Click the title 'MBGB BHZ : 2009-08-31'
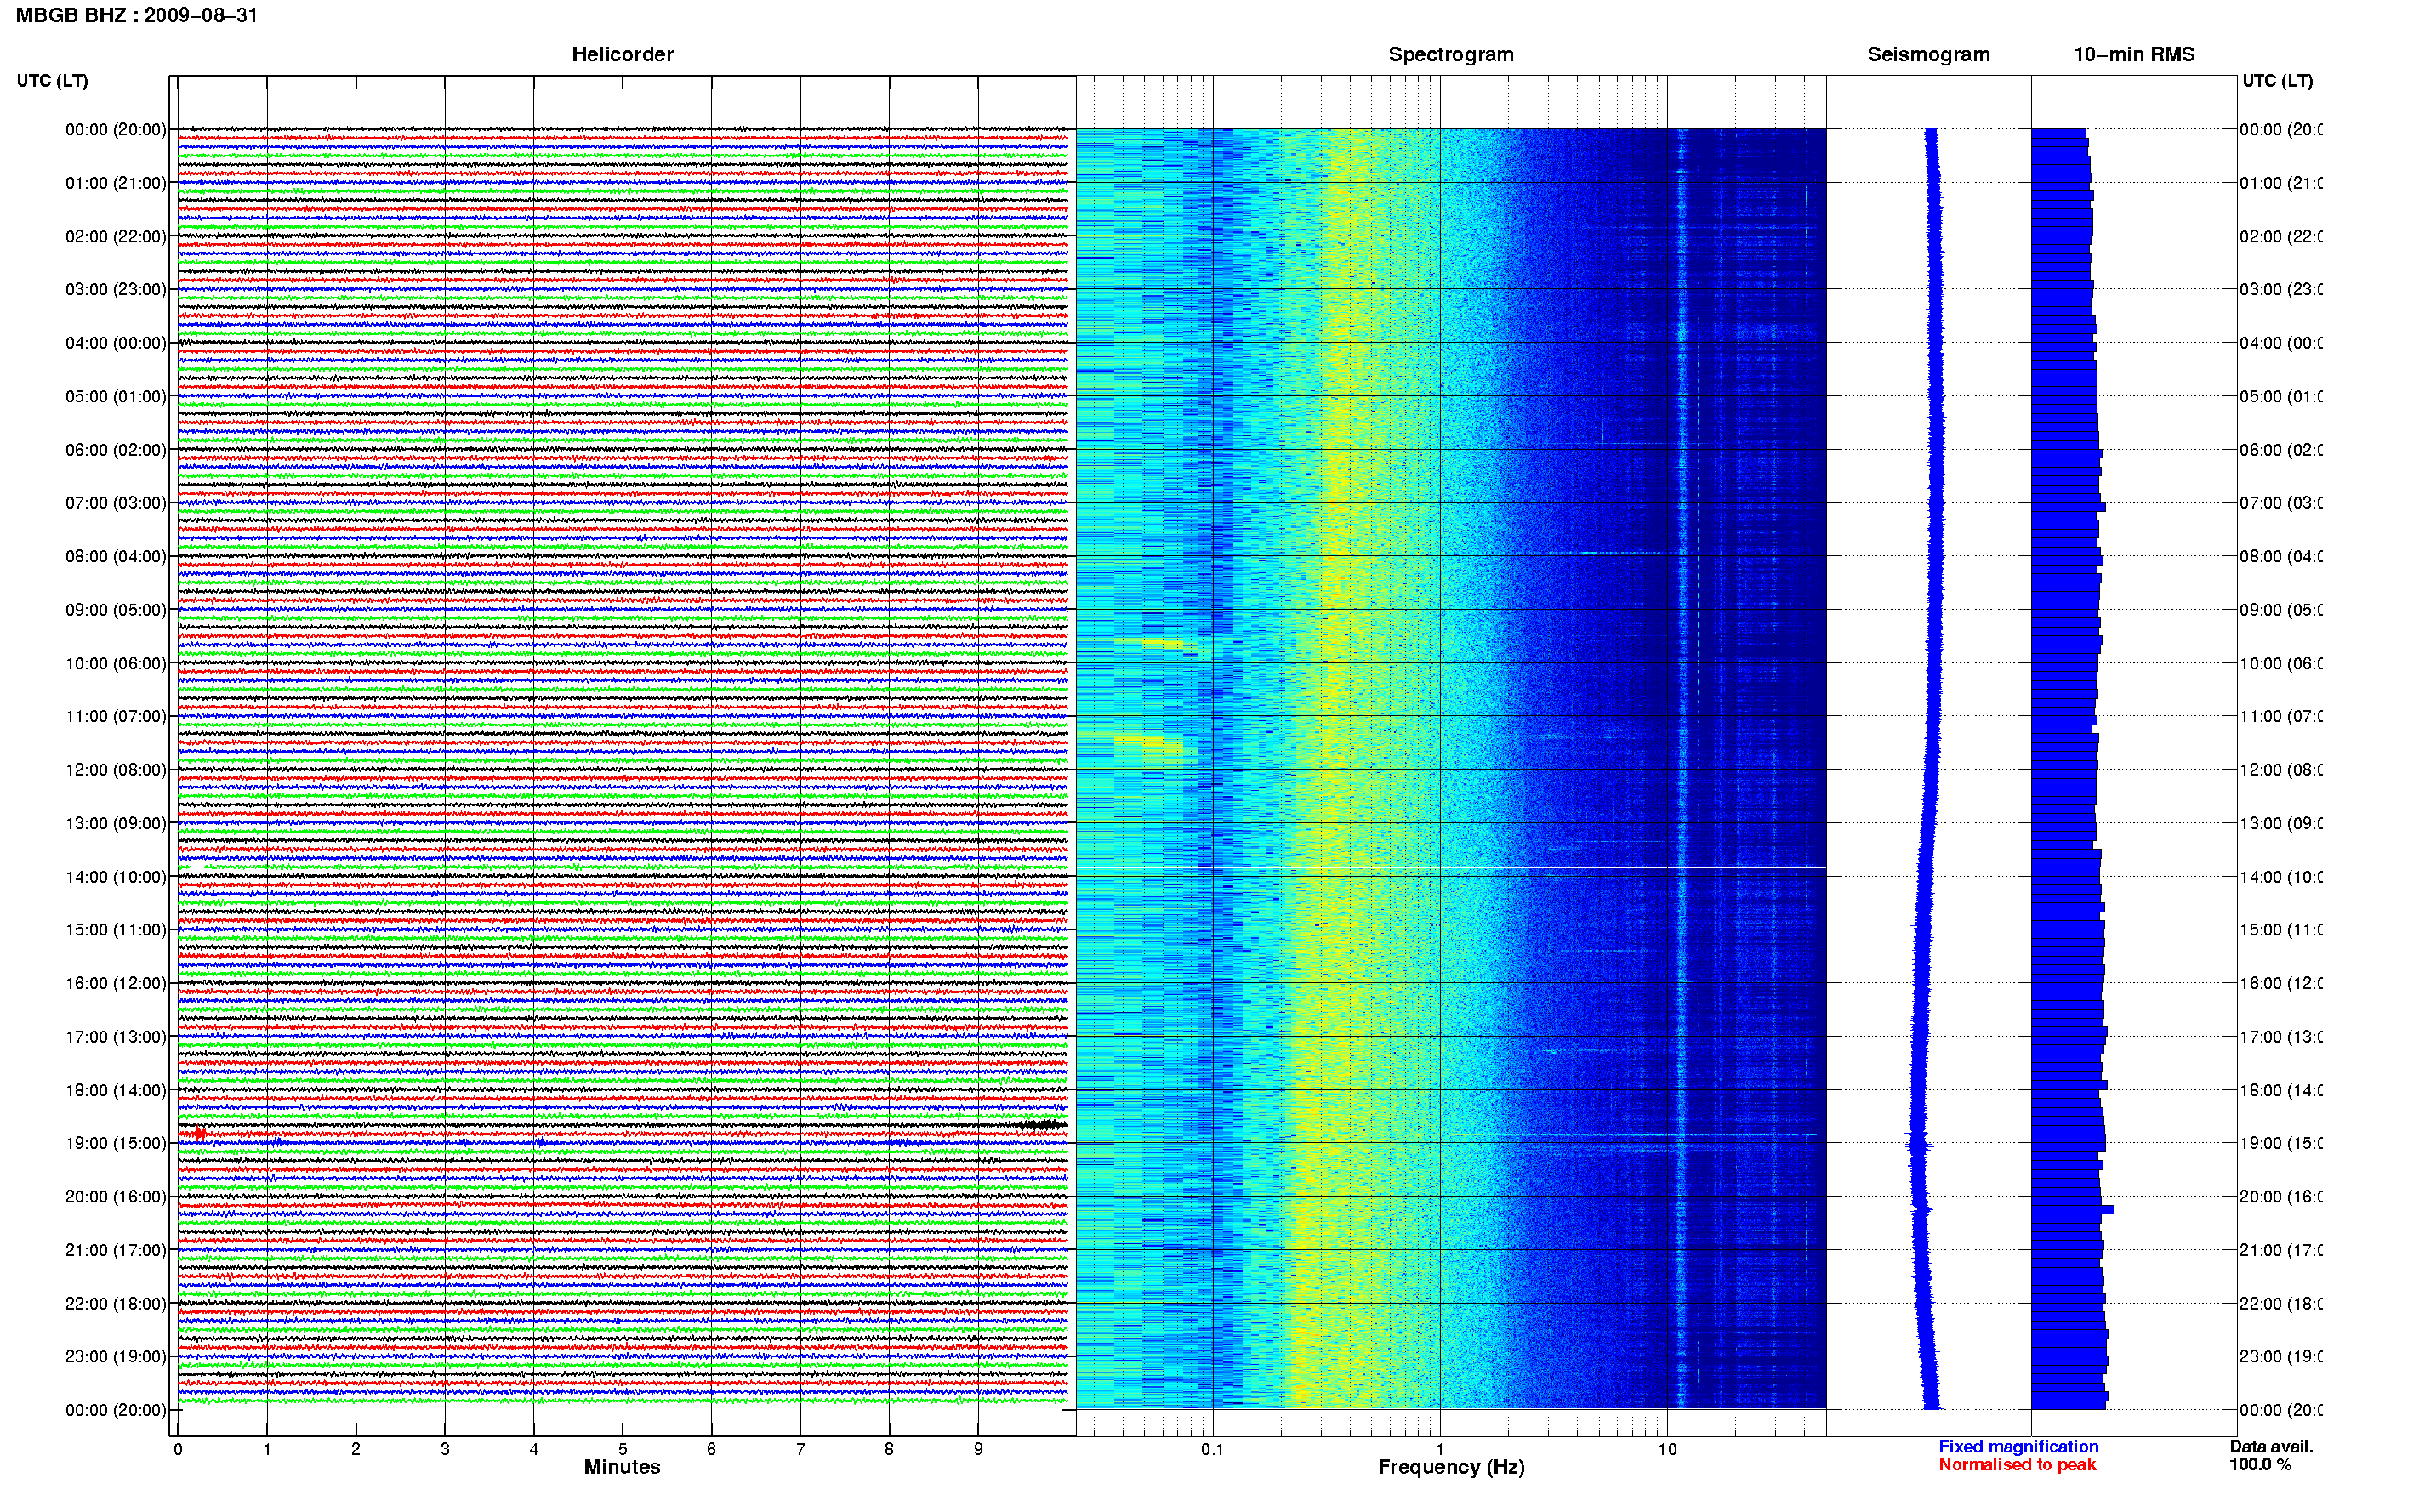The width and height of the screenshot is (2419, 1512). pos(137,15)
